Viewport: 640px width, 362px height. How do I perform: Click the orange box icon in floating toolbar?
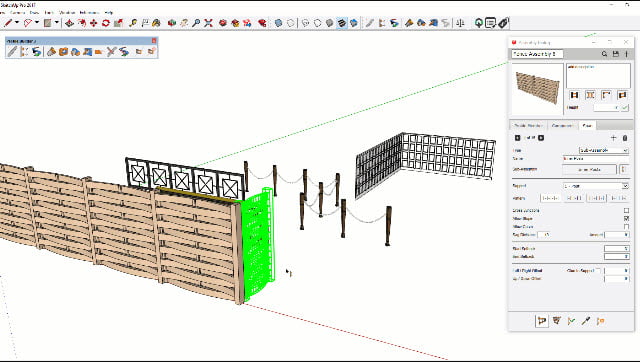click(63, 51)
